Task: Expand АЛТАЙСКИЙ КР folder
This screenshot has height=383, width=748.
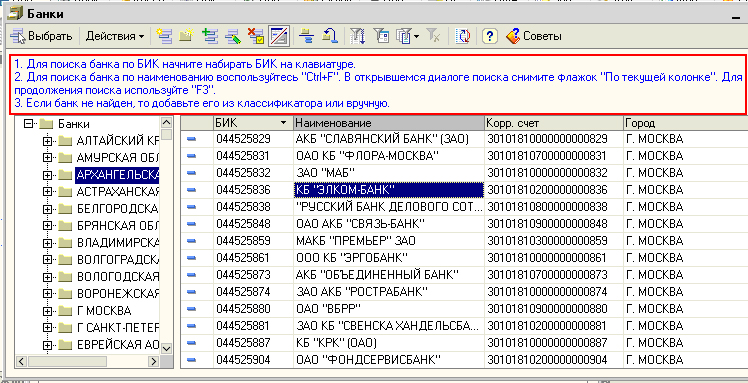Action: 47,141
